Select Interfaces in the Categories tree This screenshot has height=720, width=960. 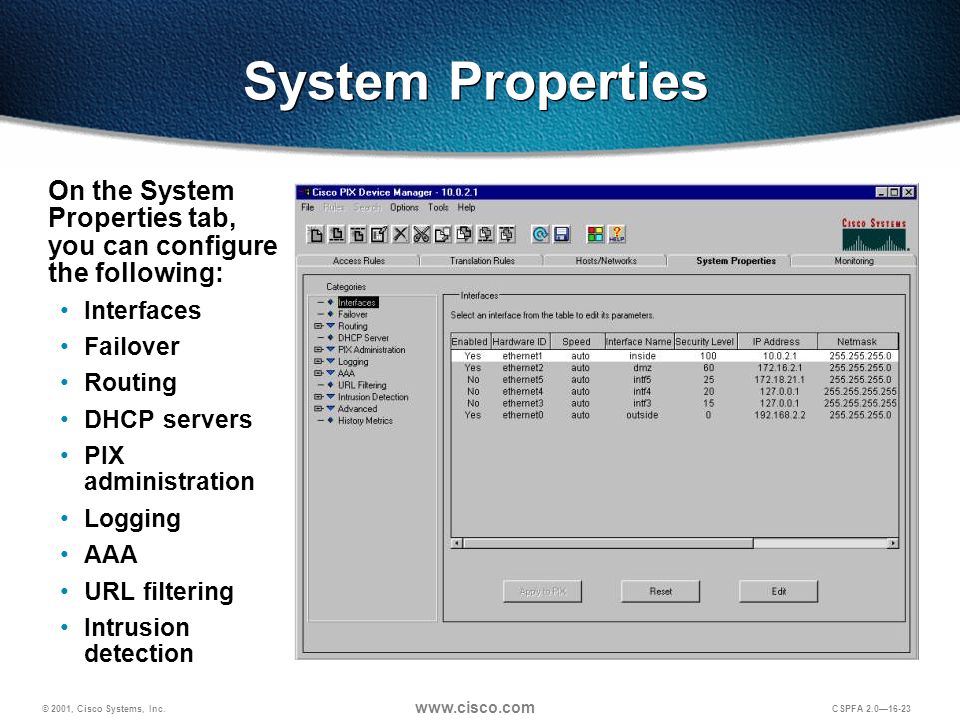pyautogui.click(x=358, y=302)
